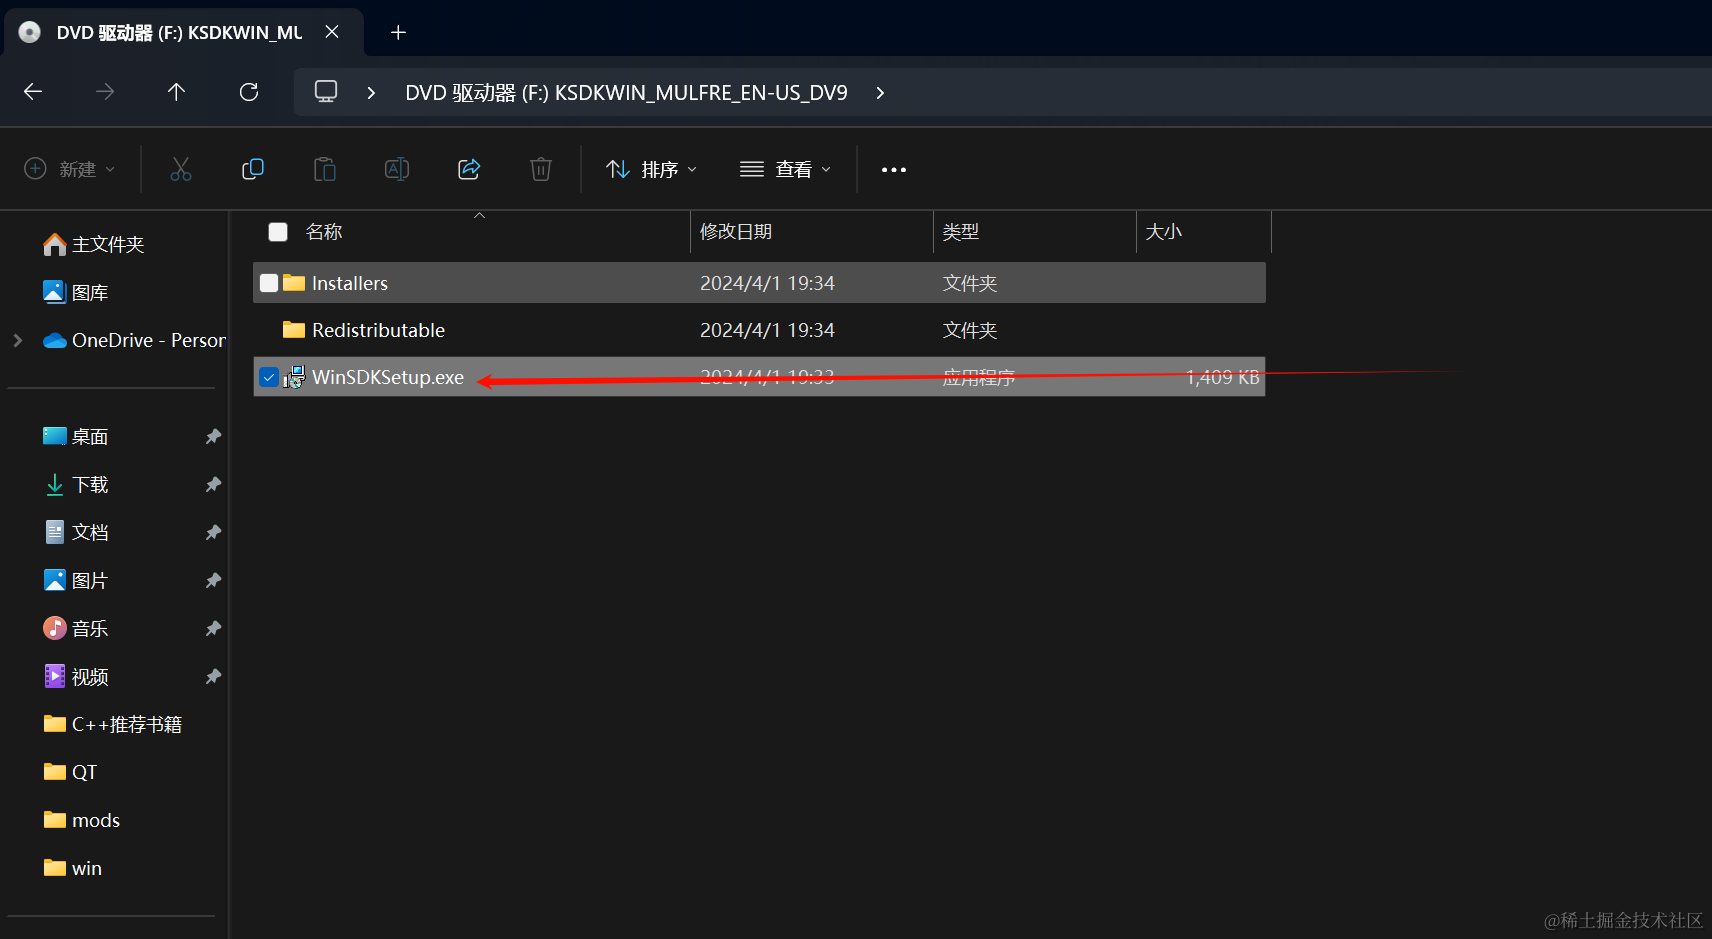Go back with the back arrow
This screenshot has width=1712, height=939.
pyautogui.click(x=33, y=92)
